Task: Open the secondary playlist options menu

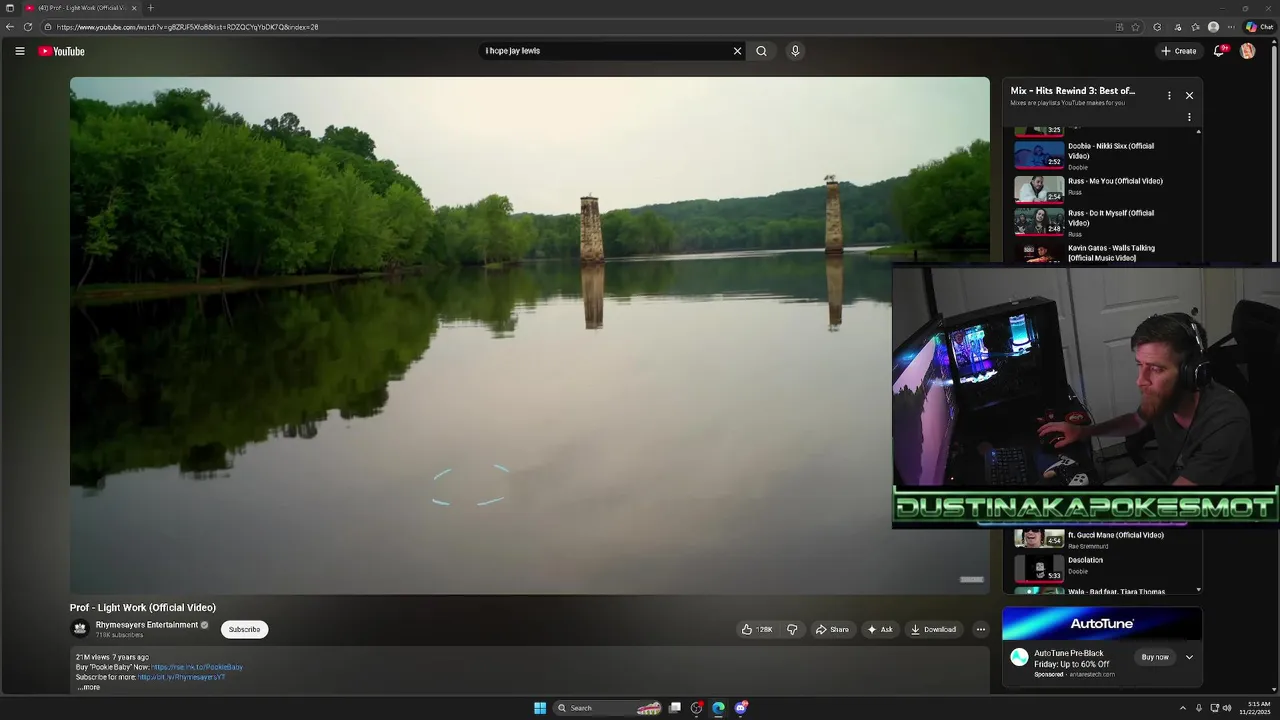Action: 1189,117
